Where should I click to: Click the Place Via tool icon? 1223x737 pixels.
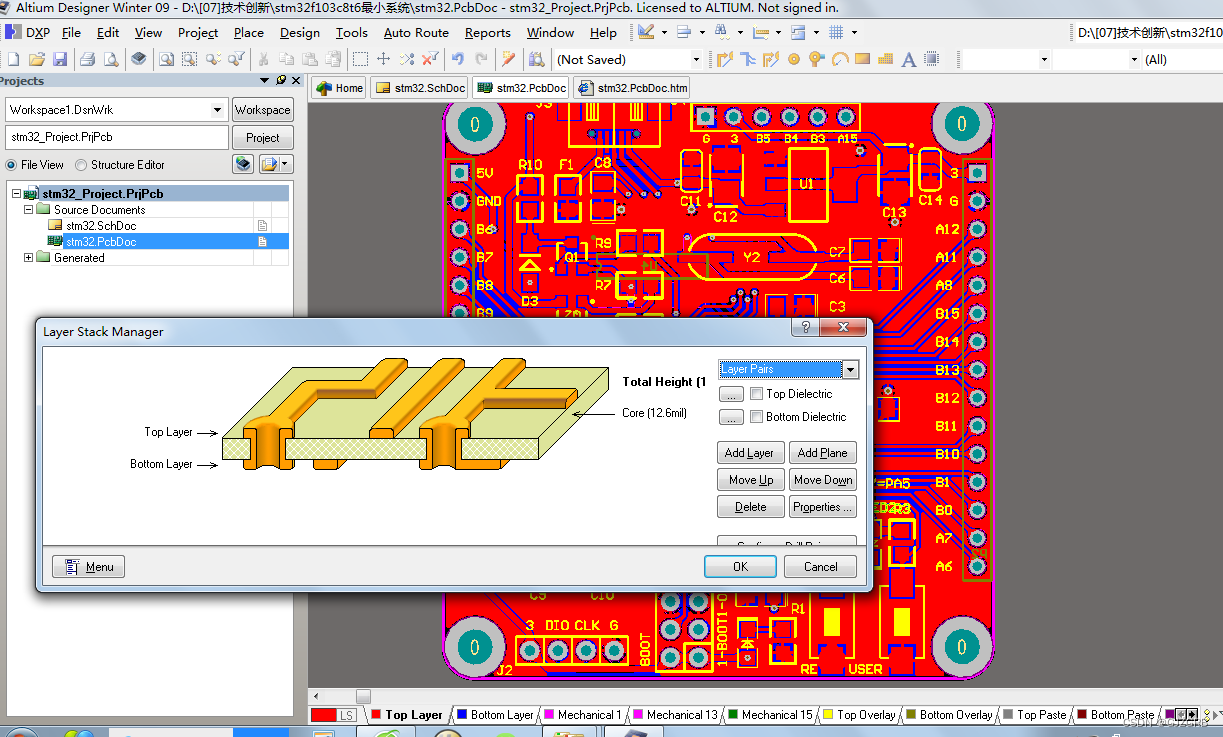(817, 59)
